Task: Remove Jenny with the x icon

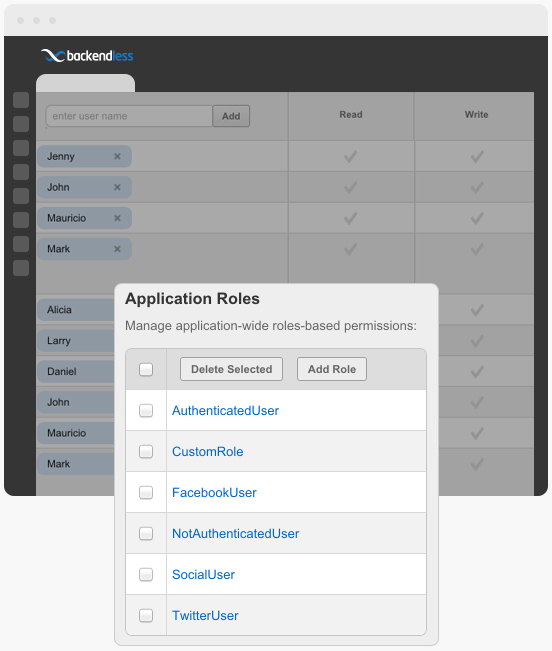Action: point(117,157)
